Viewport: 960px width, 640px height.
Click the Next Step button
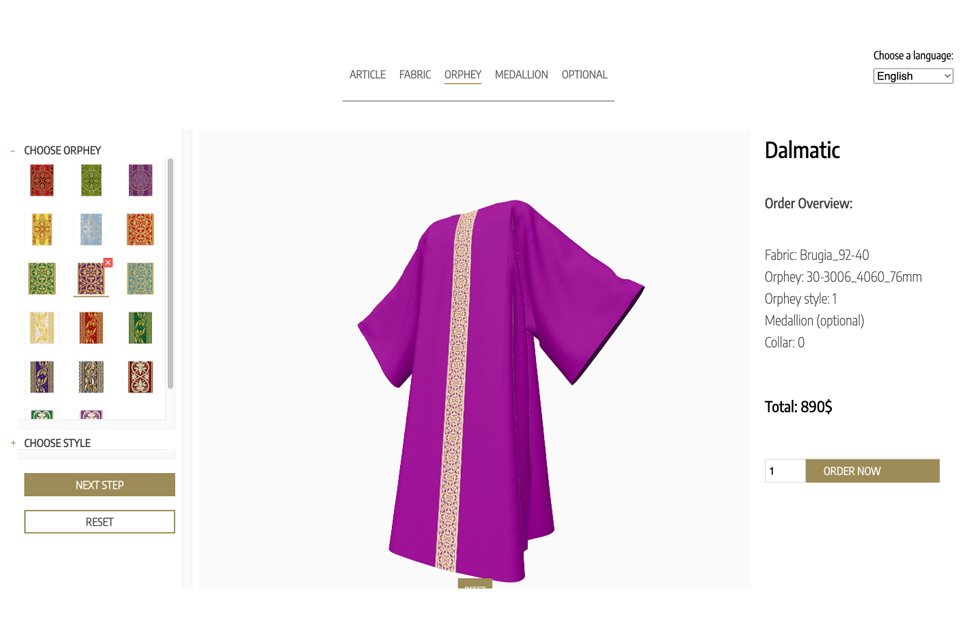point(99,485)
